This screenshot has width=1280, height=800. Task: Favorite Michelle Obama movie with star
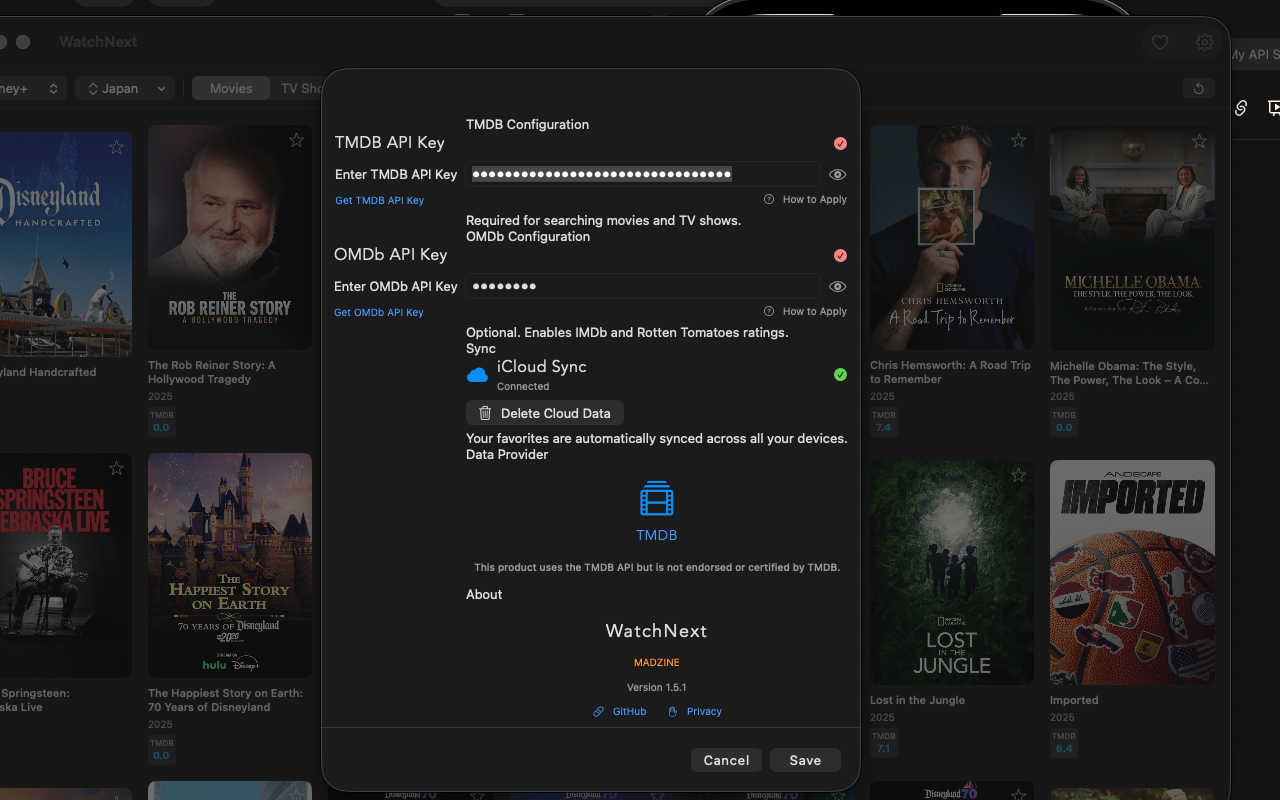(x=1199, y=140)
